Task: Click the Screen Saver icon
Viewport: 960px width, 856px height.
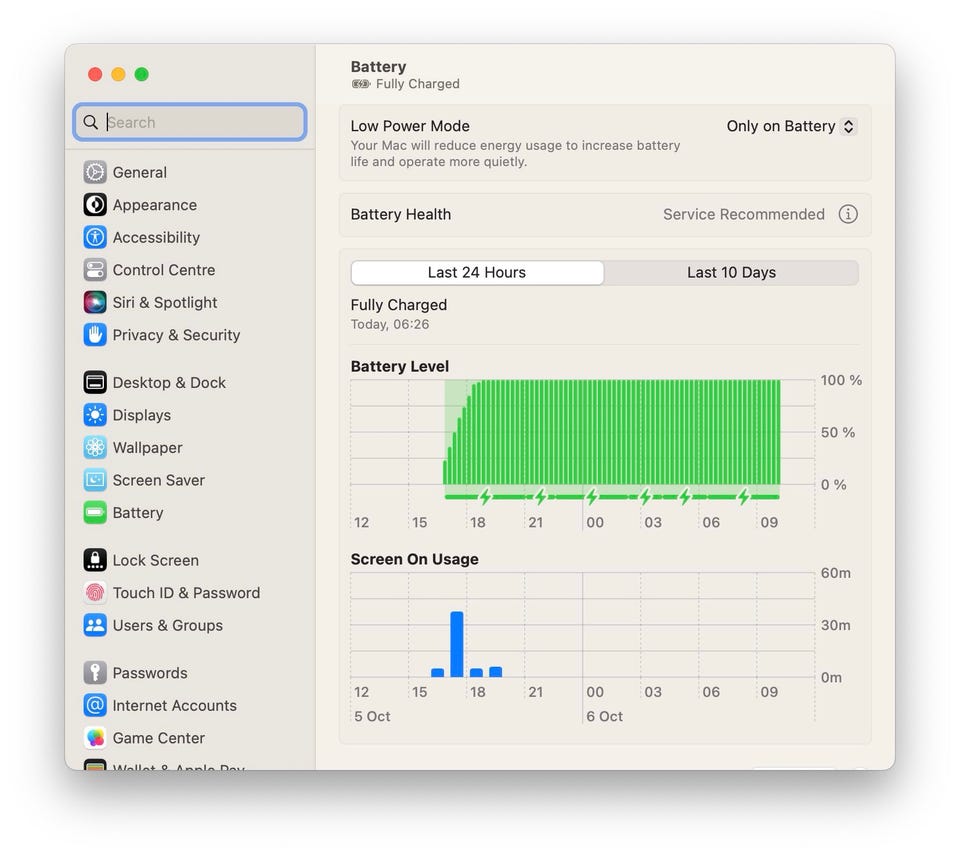Action: (95, 479)
